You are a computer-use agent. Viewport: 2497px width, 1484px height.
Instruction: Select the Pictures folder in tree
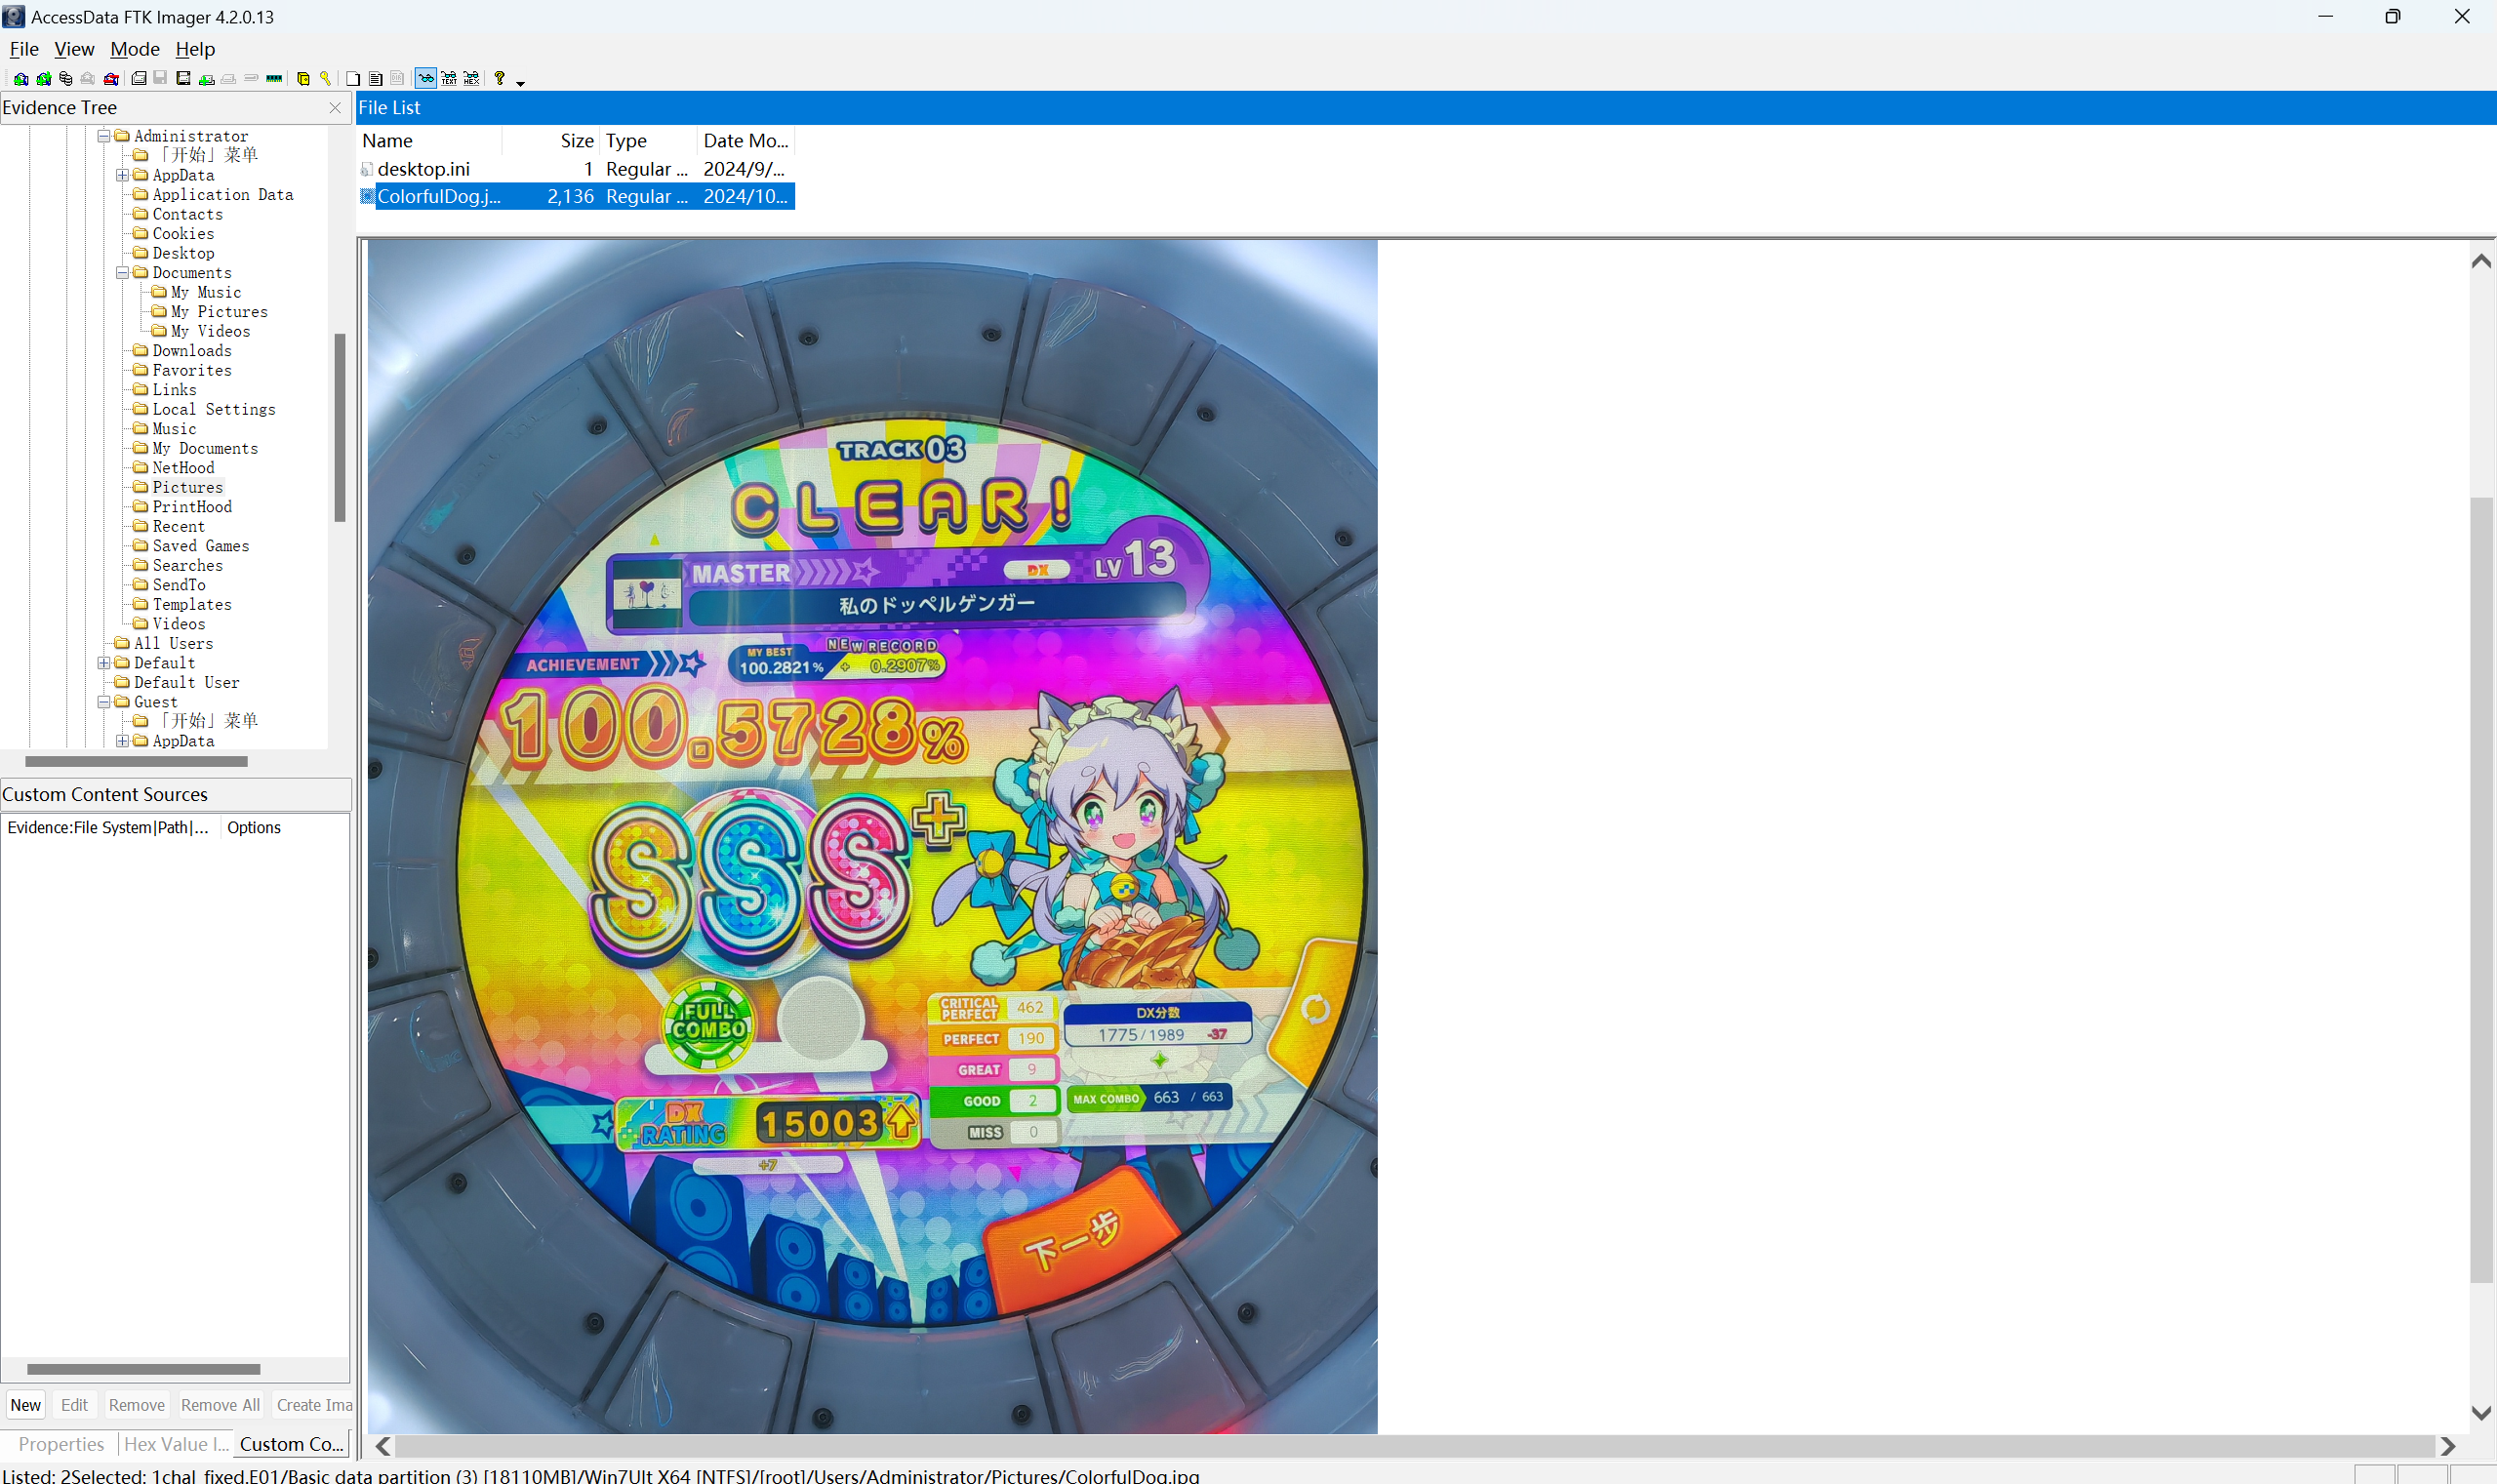188,488
